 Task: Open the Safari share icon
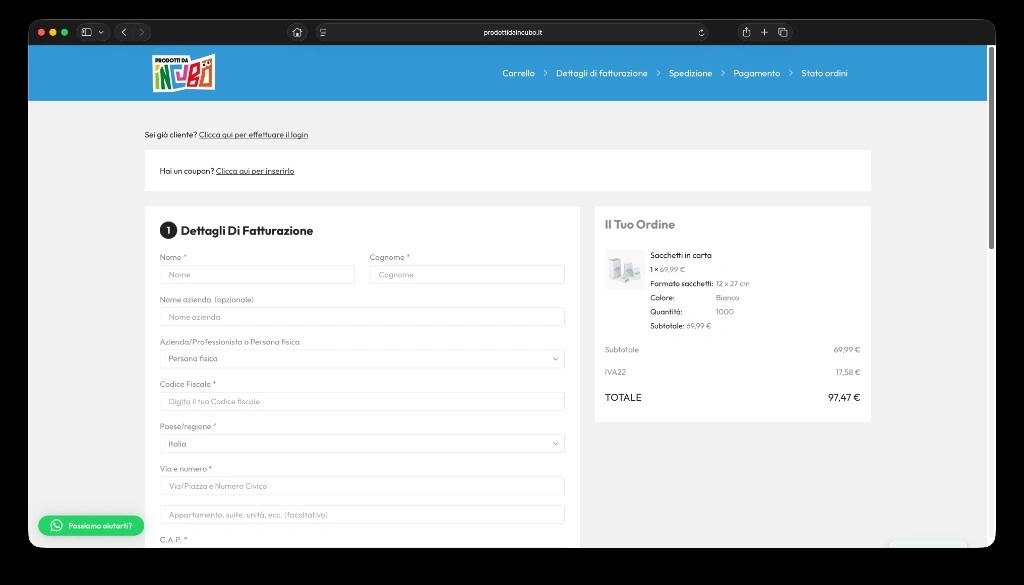click(x=746, y=32)
